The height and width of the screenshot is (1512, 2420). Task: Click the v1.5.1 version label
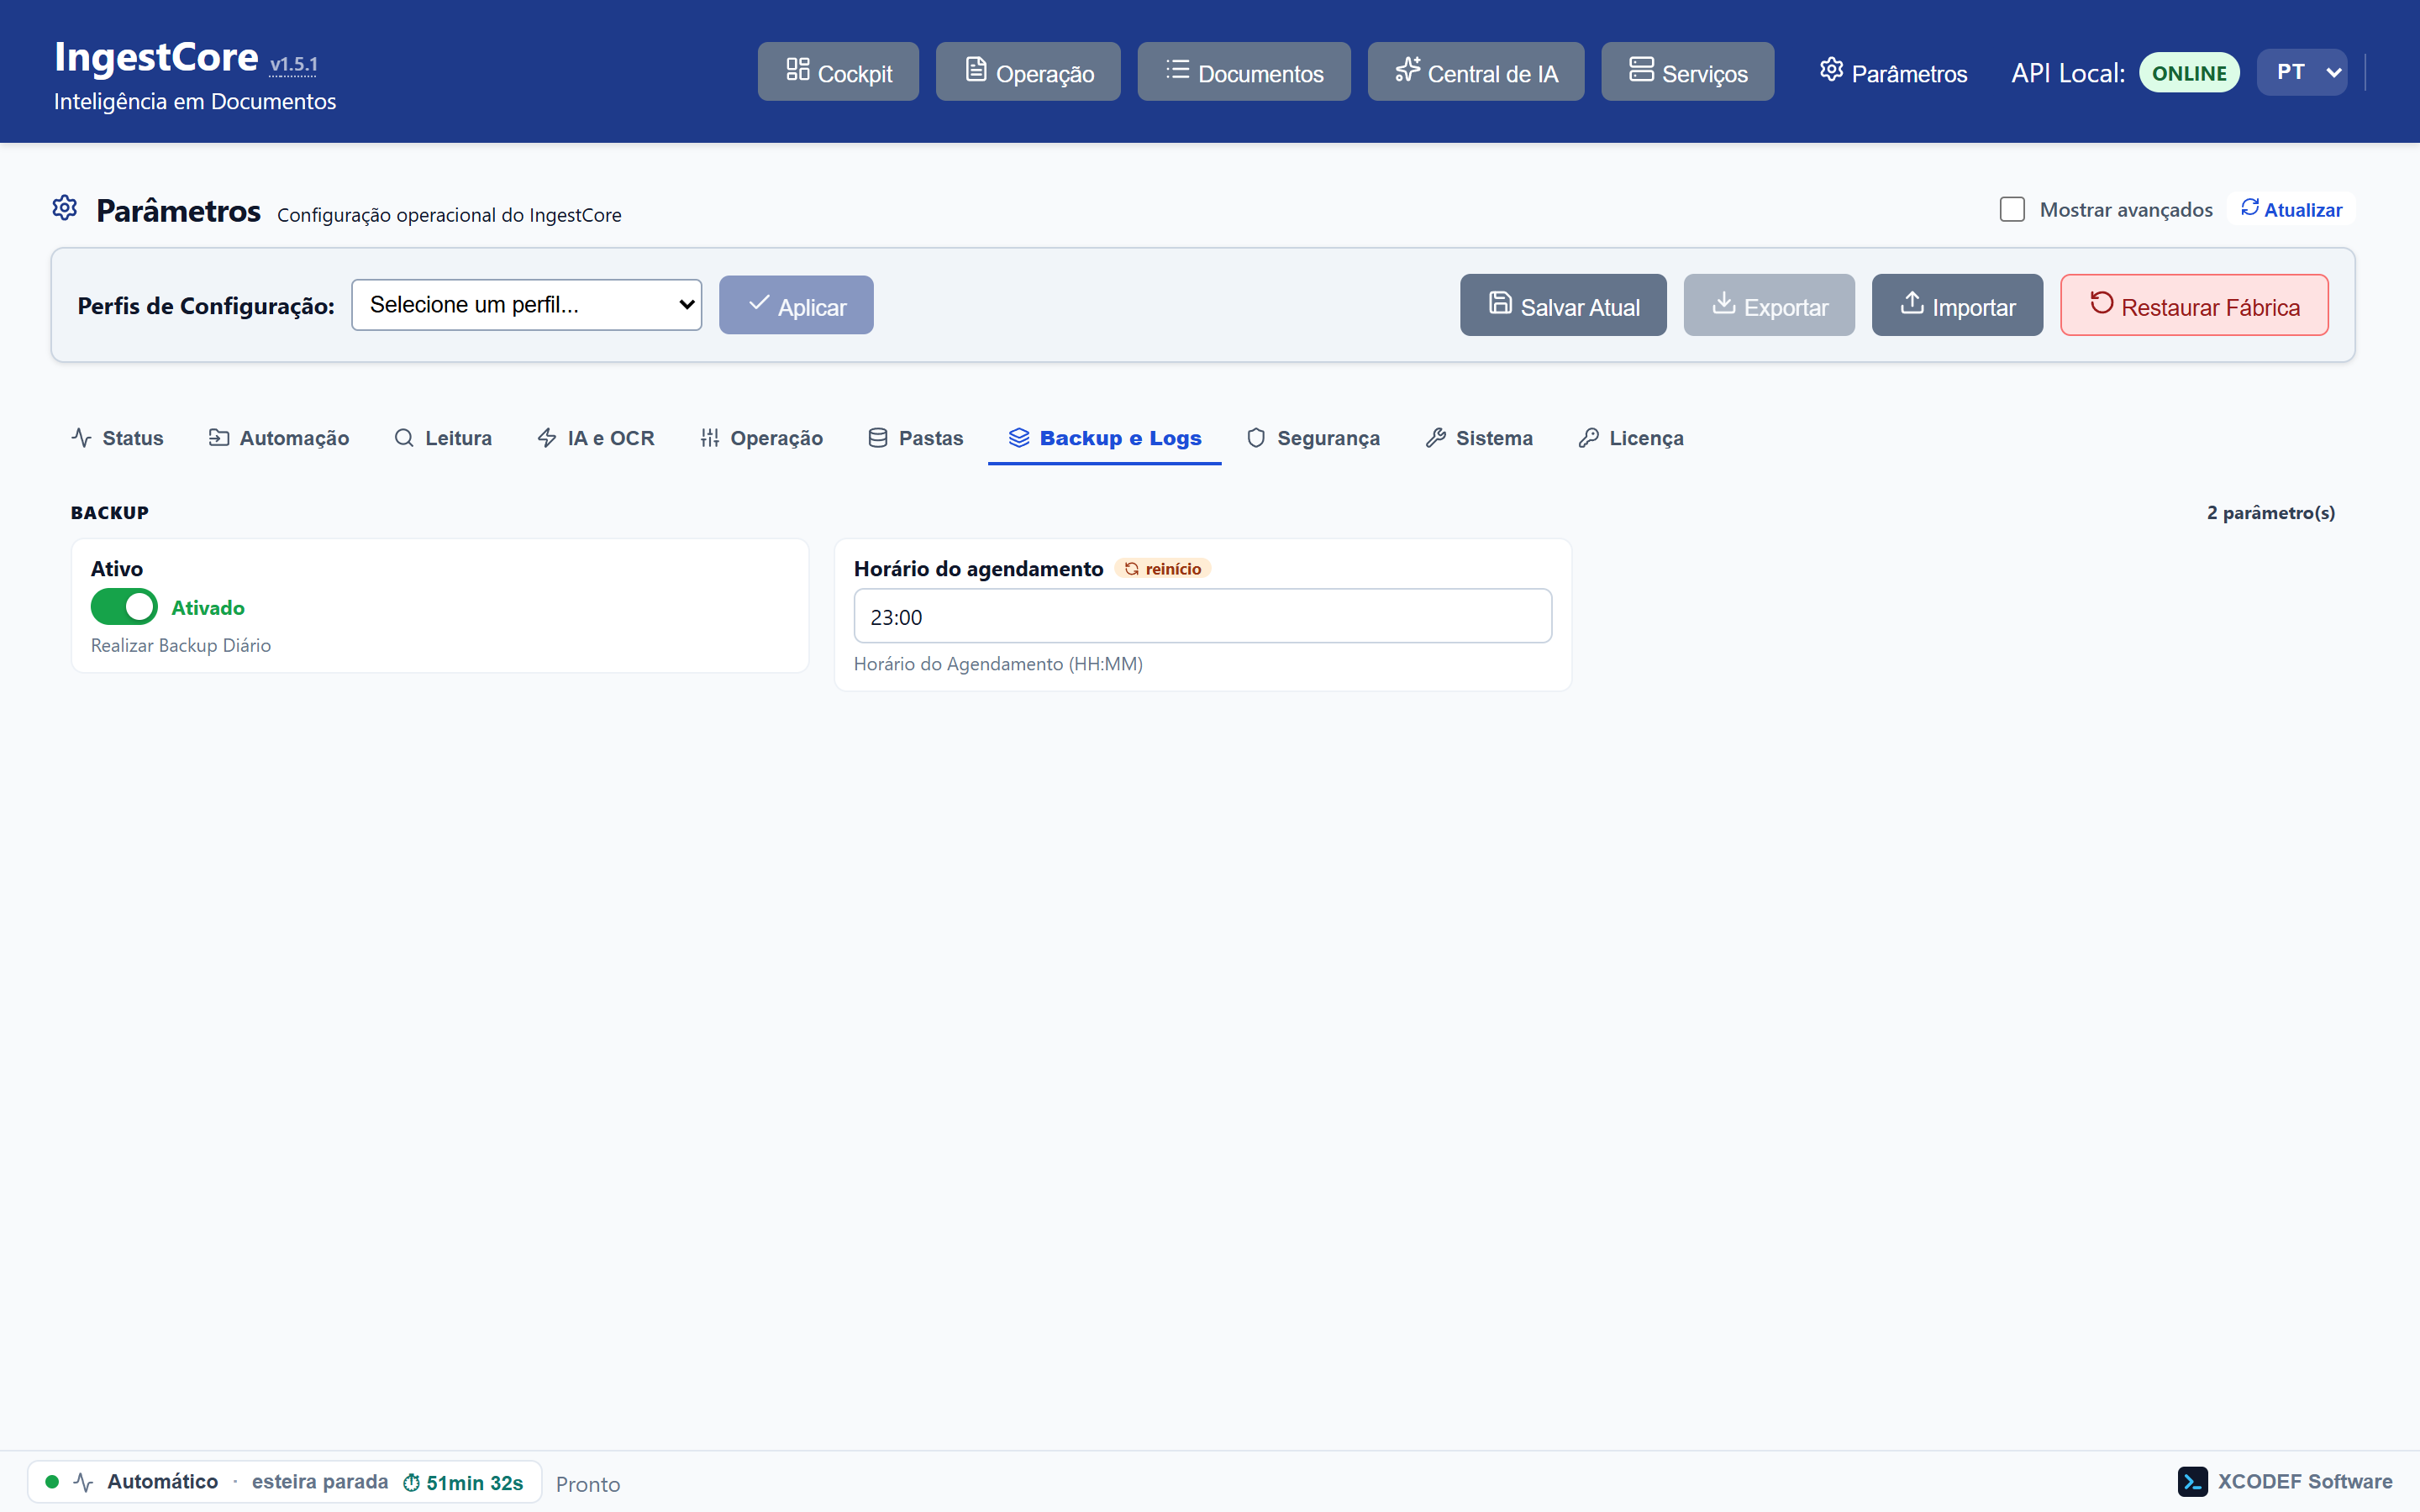pos(294,65)
